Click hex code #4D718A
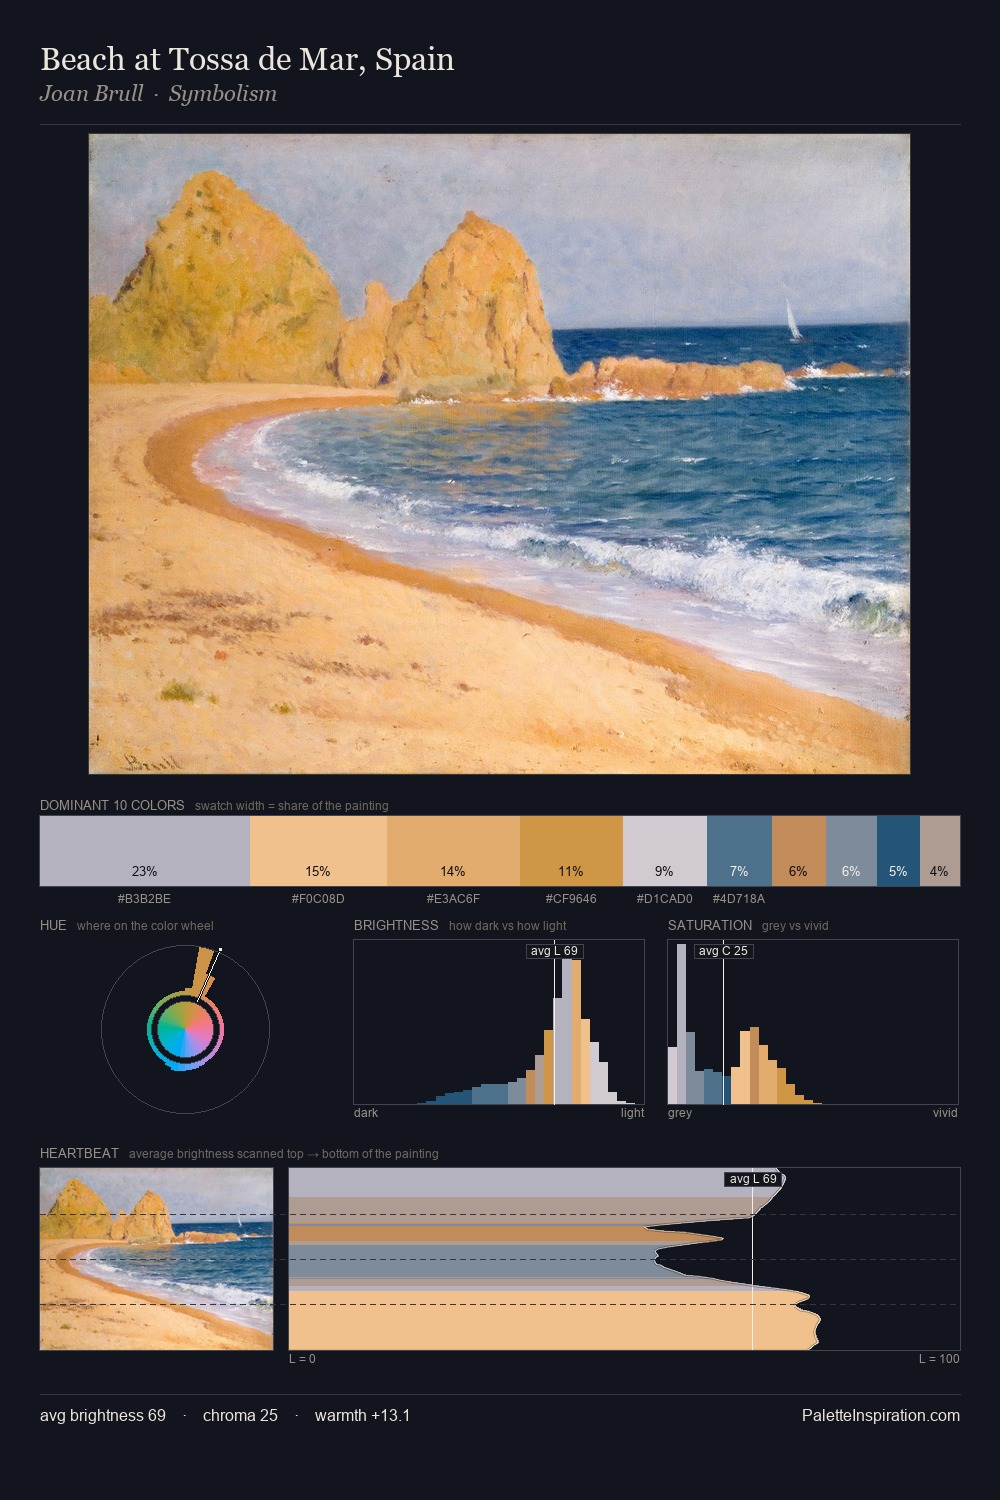Image resolution: width=1000 pixels, height=1500 pixels. 739,899
